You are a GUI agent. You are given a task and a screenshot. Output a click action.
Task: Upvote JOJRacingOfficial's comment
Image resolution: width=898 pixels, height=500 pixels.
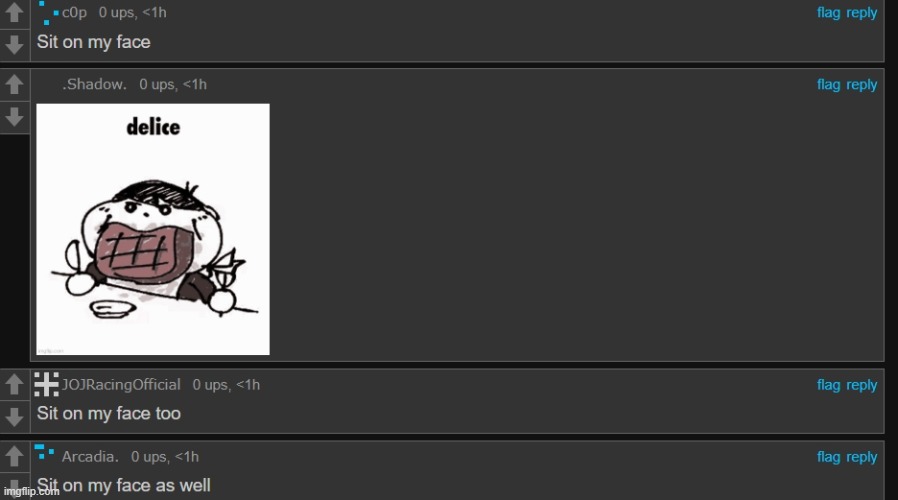coord(14,384)
